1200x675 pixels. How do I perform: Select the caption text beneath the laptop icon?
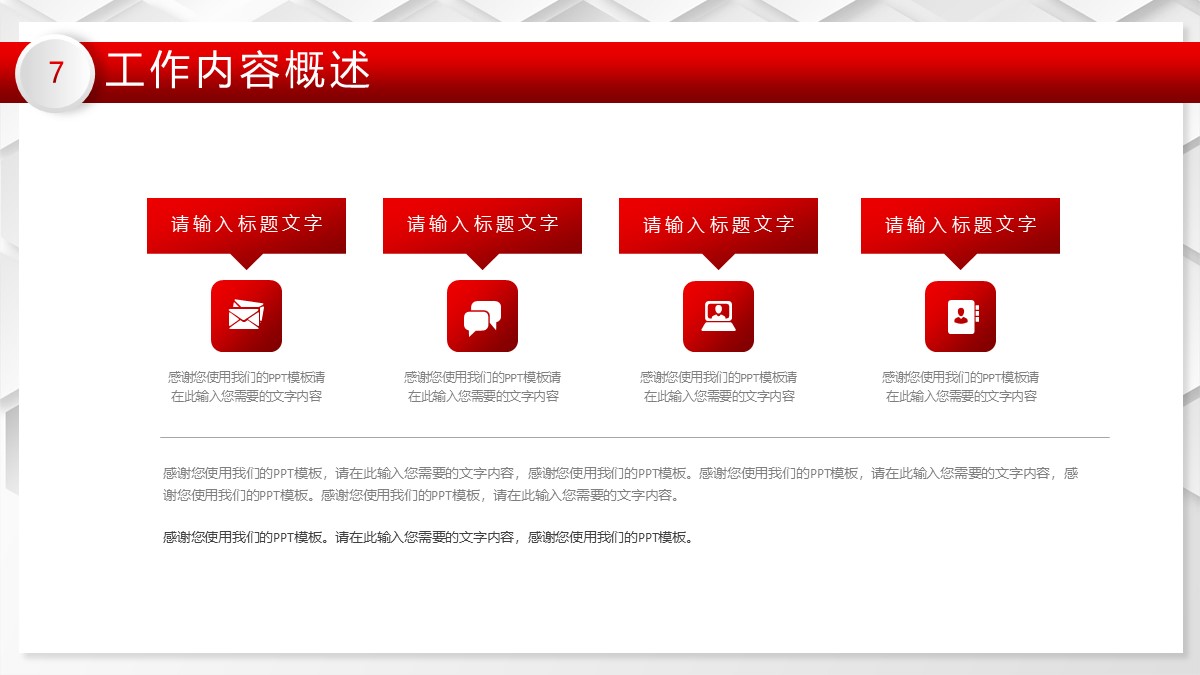[x=718, y=387]
